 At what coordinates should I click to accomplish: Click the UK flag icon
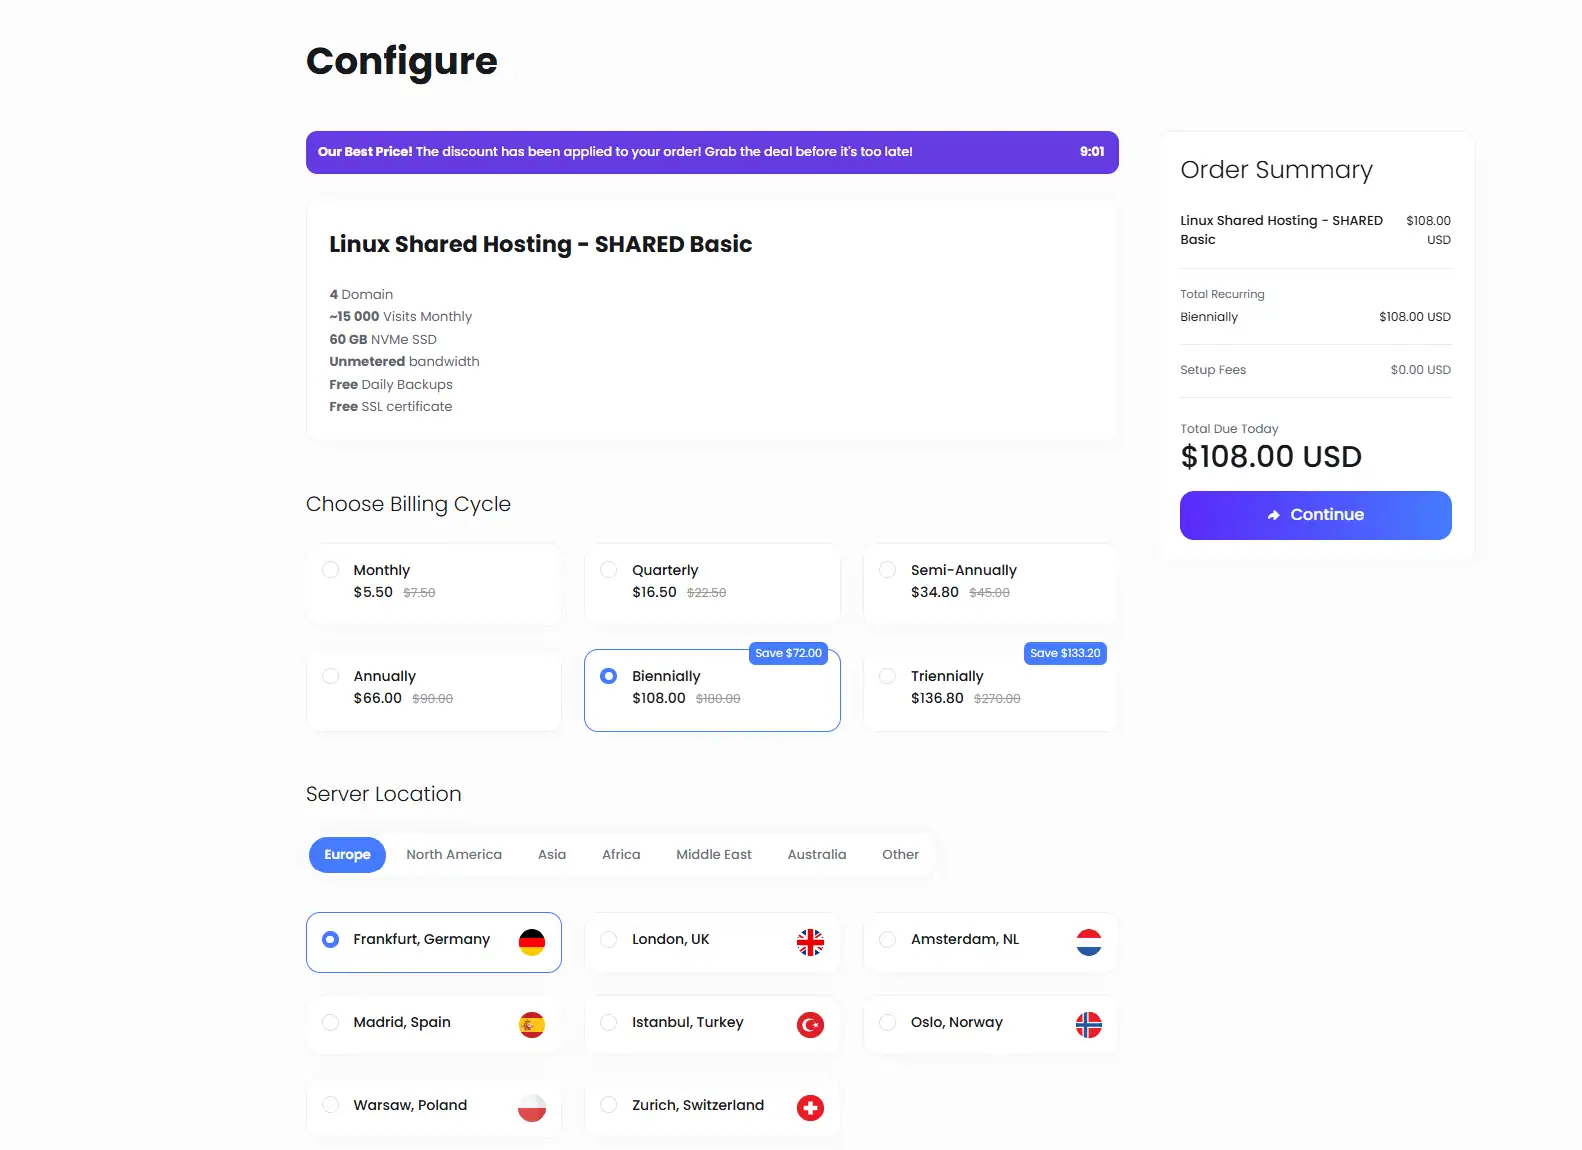[x=810, y=942]
